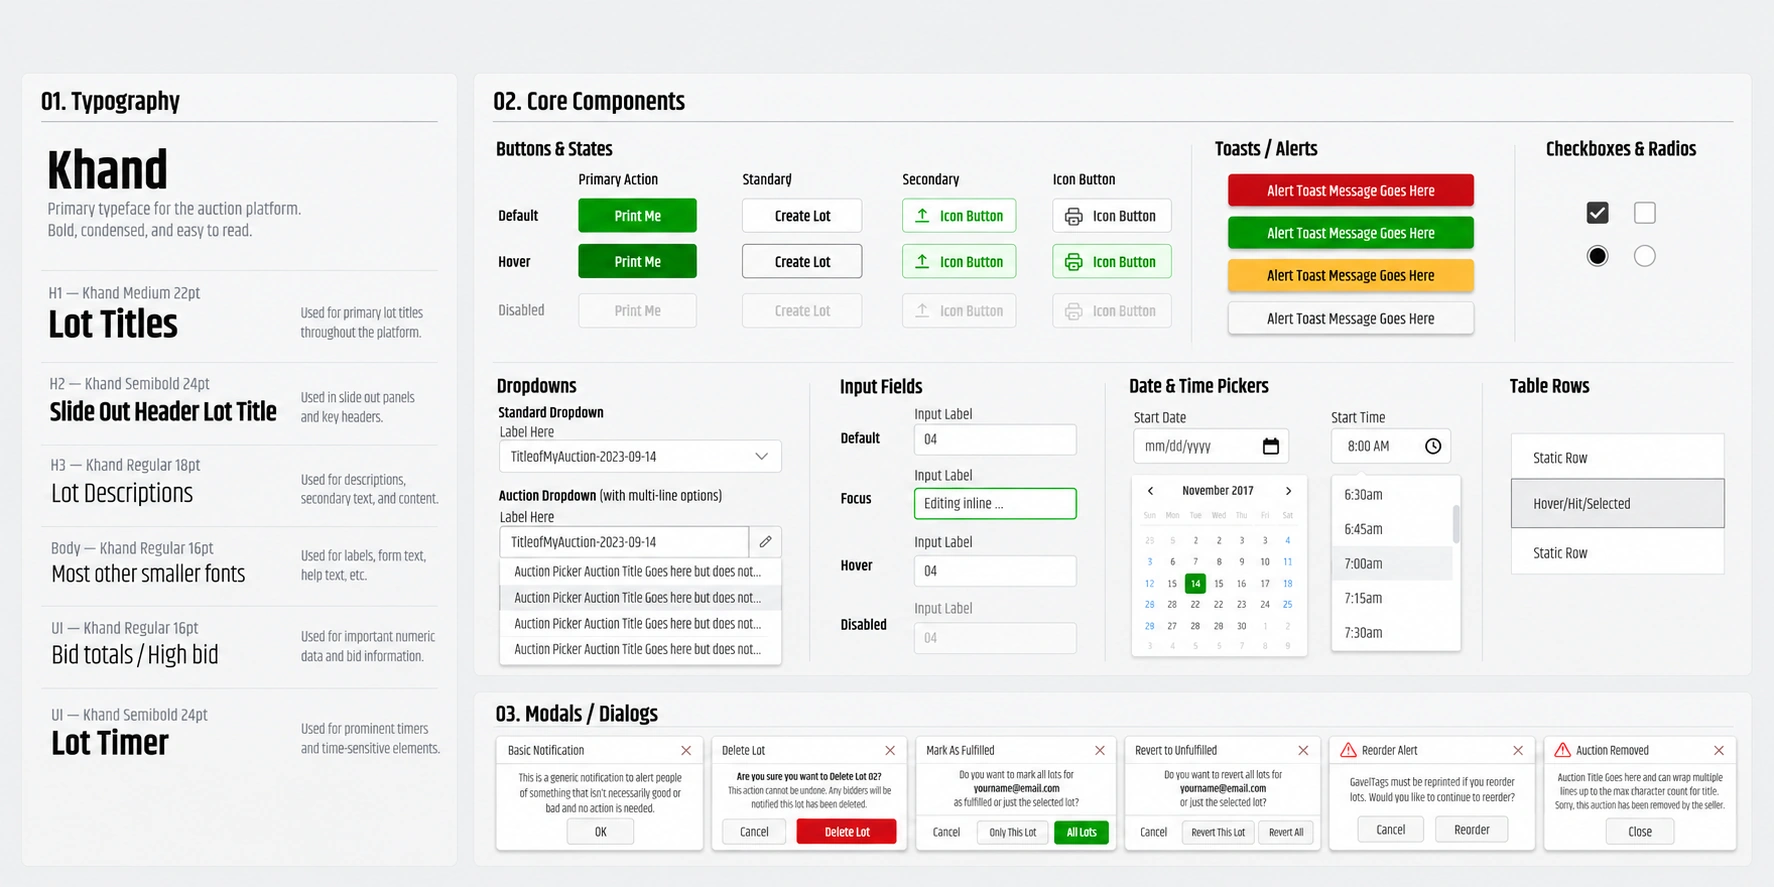
Task: Uncheck the checked checkbox
Action: click(1598, 213)
